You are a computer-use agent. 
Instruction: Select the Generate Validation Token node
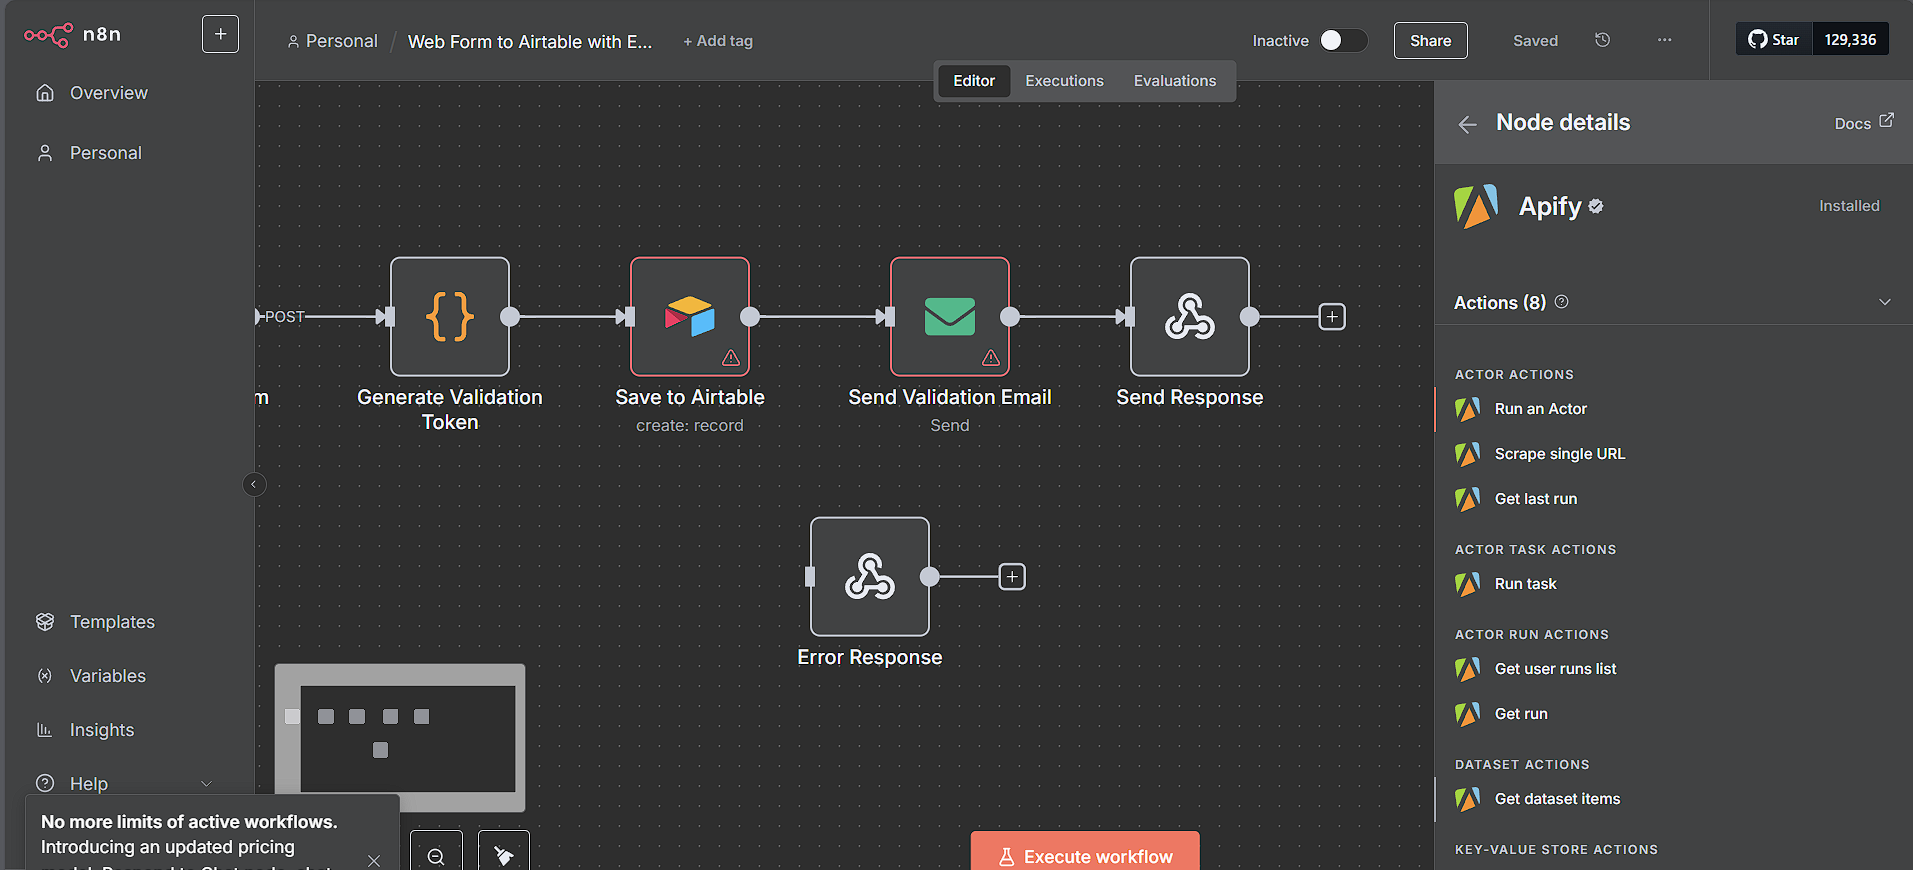[450, 317]
